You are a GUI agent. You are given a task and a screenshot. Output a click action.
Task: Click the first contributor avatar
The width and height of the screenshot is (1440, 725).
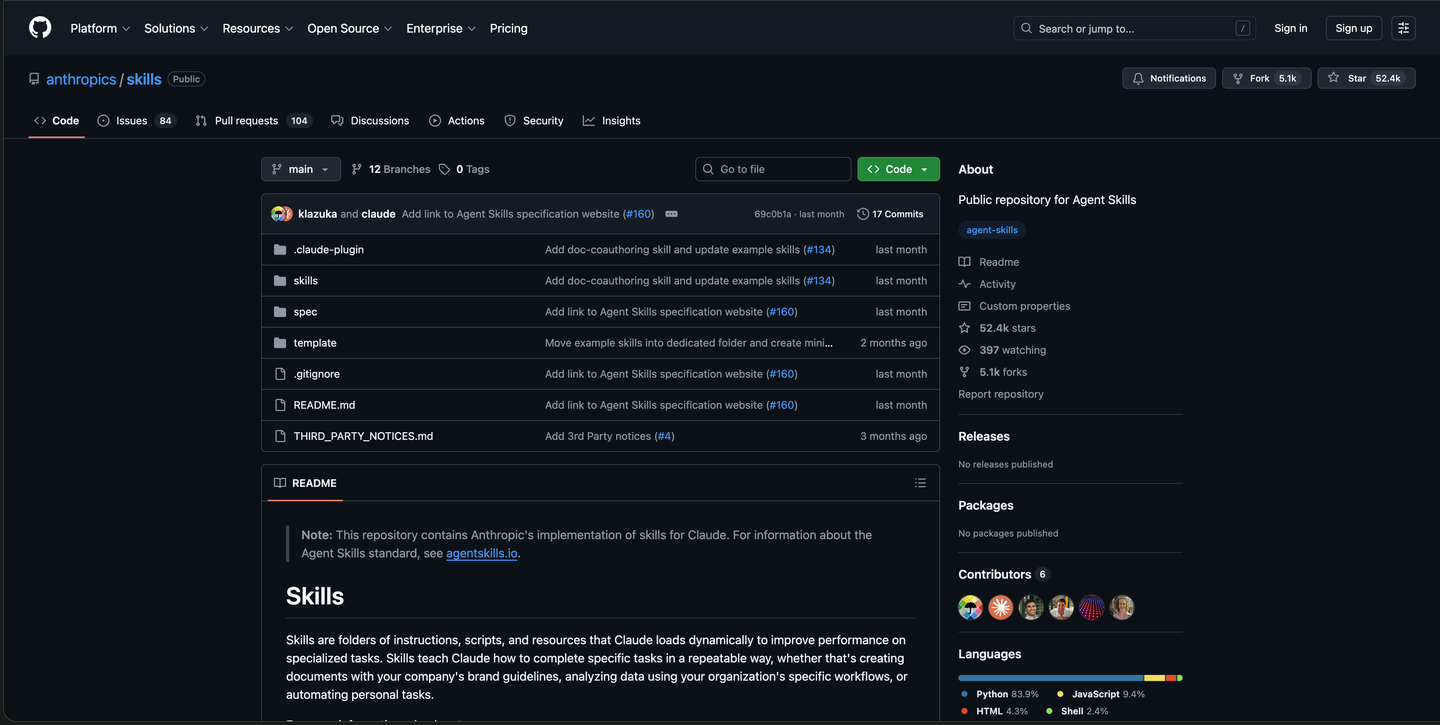coord(970,607)
